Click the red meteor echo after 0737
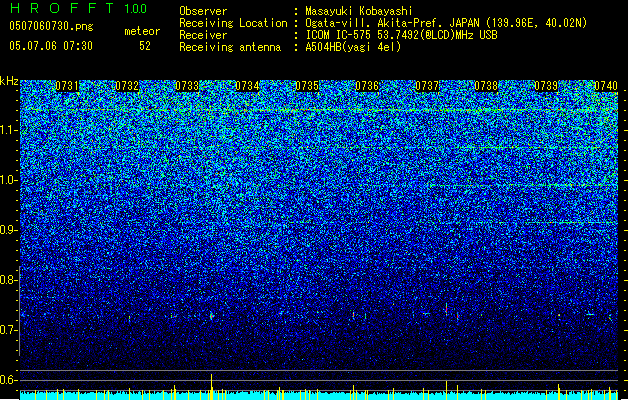 coord(446,309)
